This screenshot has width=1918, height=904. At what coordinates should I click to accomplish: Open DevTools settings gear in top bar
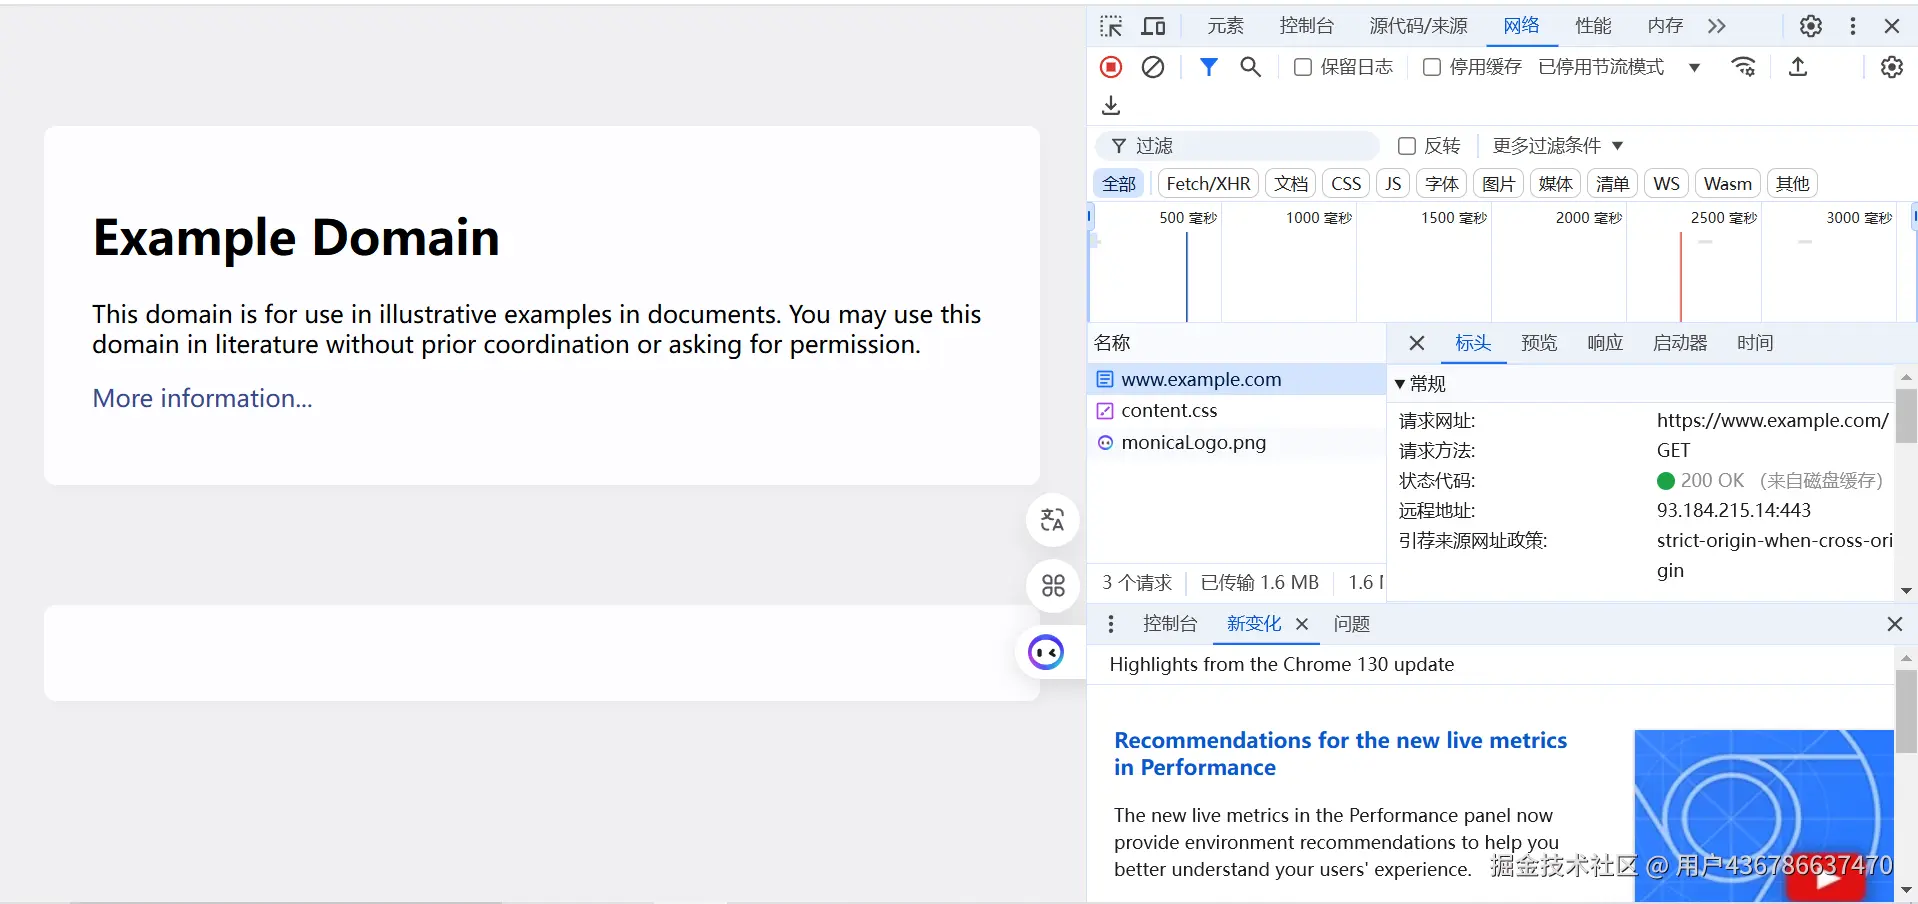point(1811,26)
